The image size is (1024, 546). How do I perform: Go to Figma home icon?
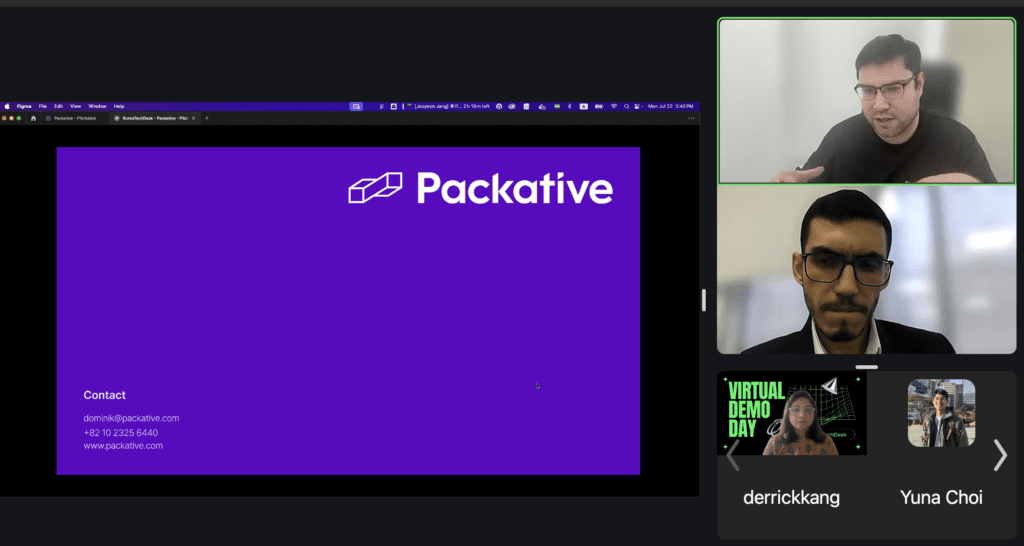33,118
